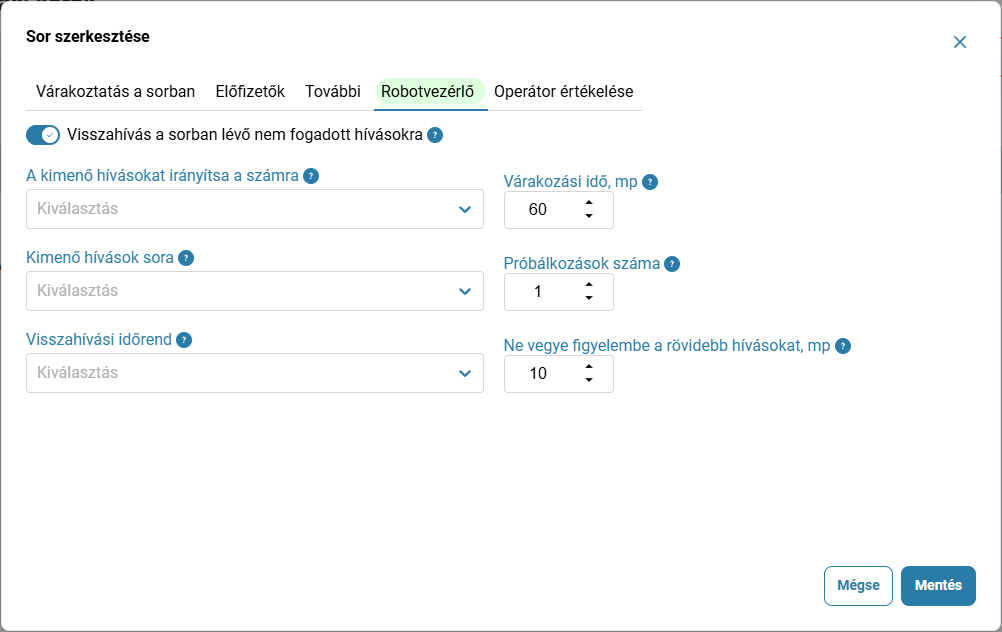Open help icon for Visszahívási időrend
1002x632 pixels.
point(184,340)
